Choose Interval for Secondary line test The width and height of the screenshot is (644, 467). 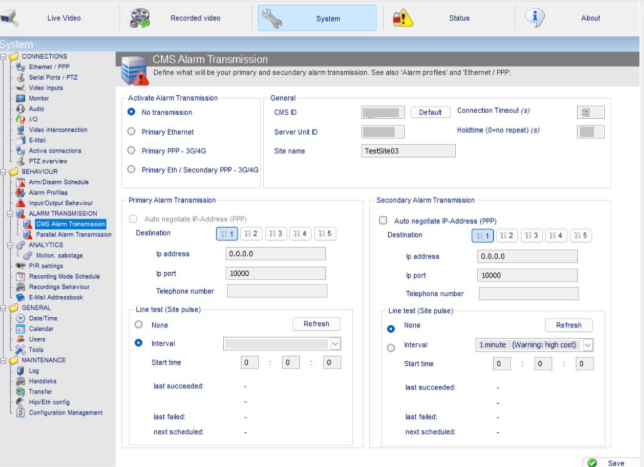click(391, 348)
